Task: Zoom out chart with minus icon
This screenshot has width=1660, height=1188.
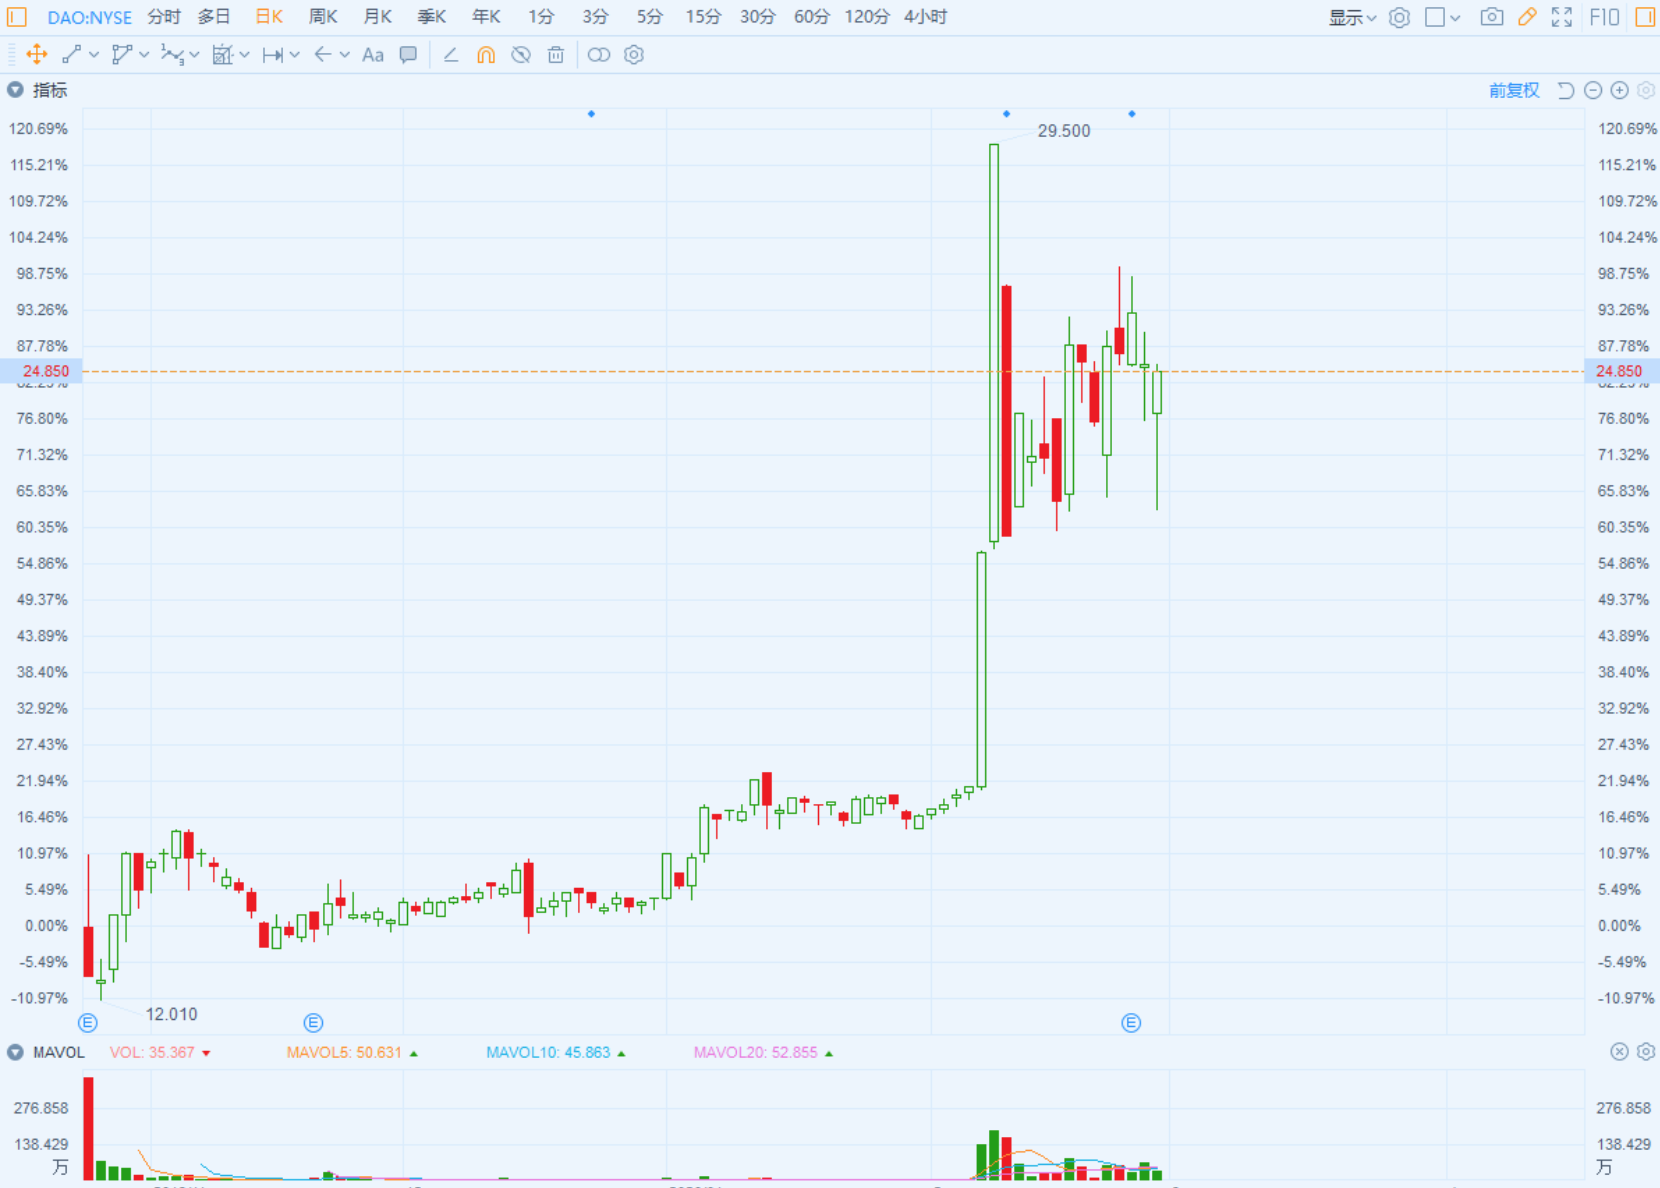Action: coord(1593,90)
